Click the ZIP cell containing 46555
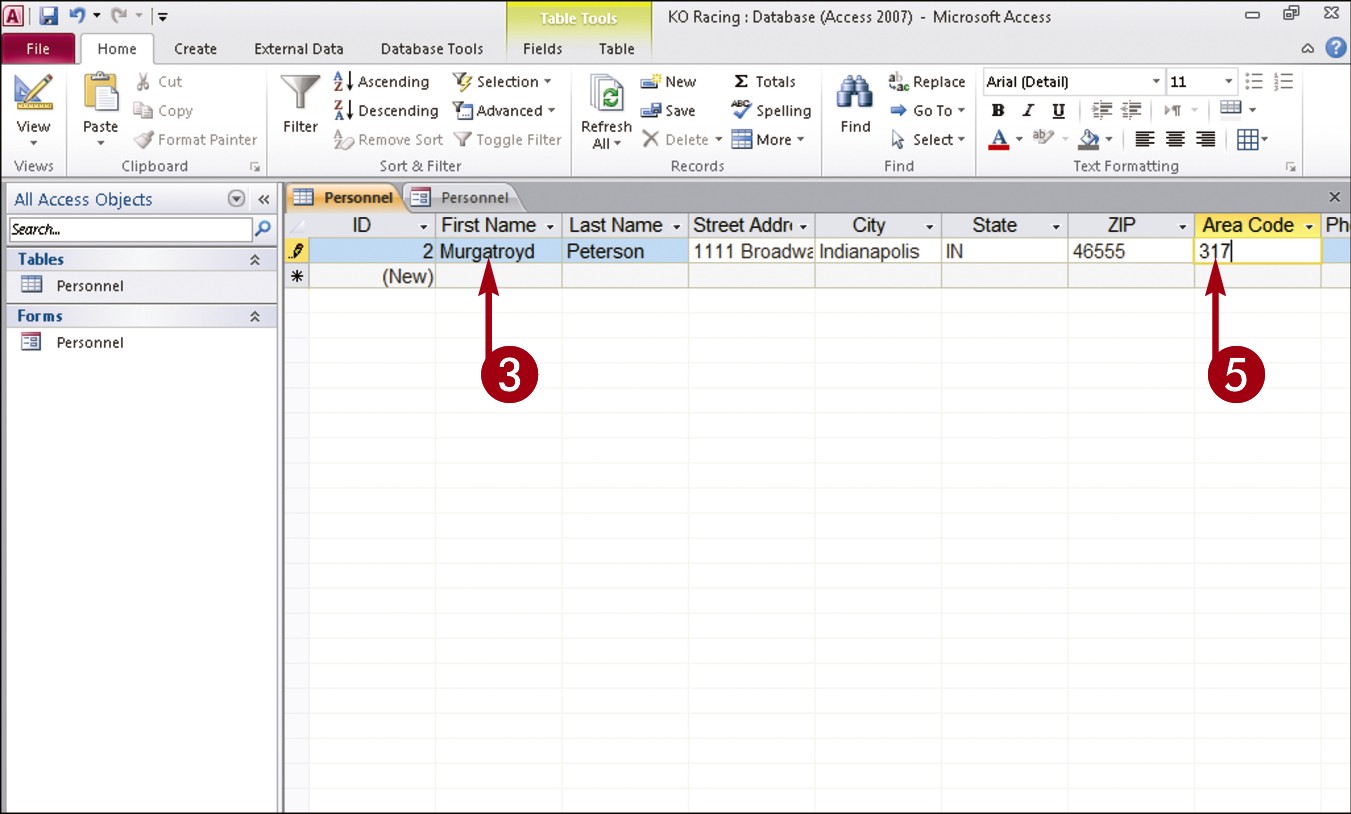This screenshot has height=814, width=1351. (x=1130, y=252)
